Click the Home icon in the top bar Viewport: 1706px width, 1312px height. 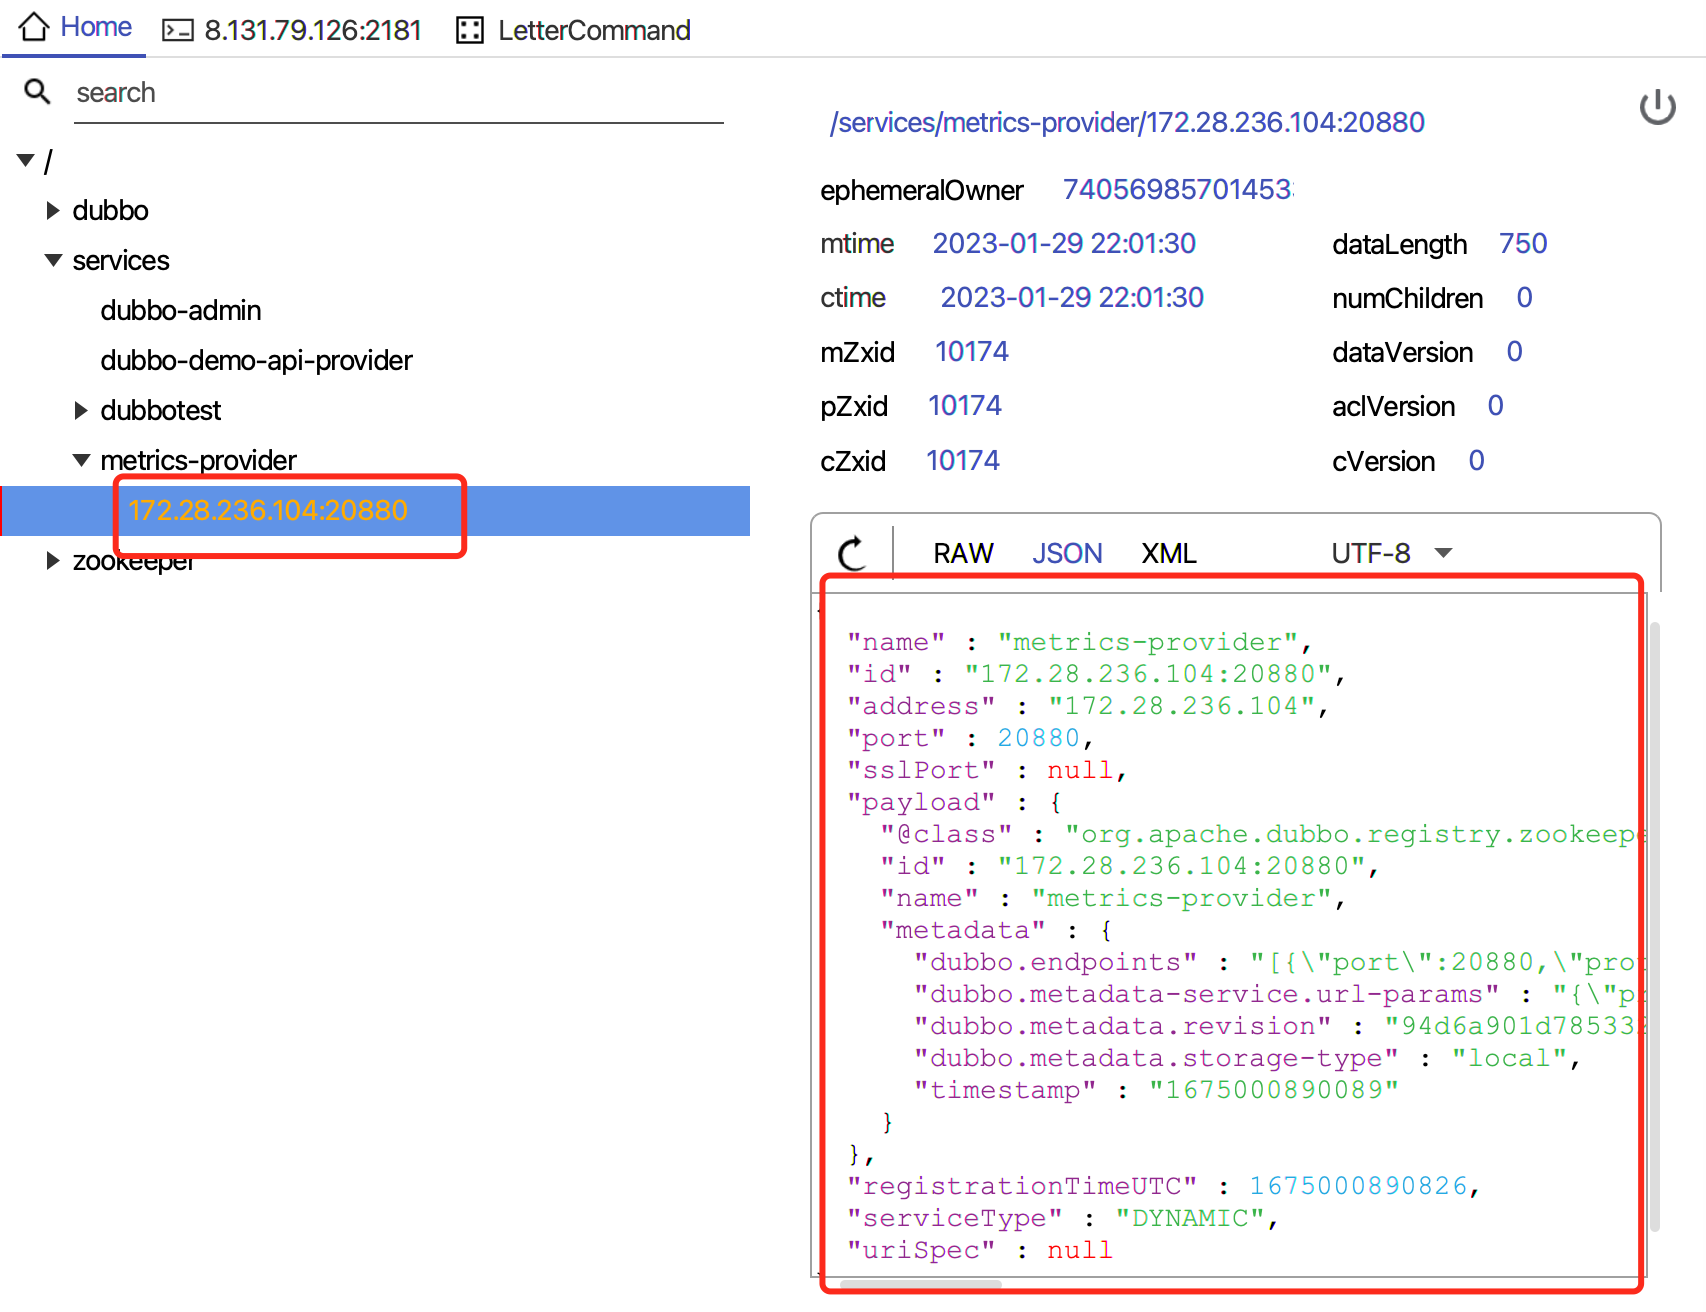tap(33, 27)
